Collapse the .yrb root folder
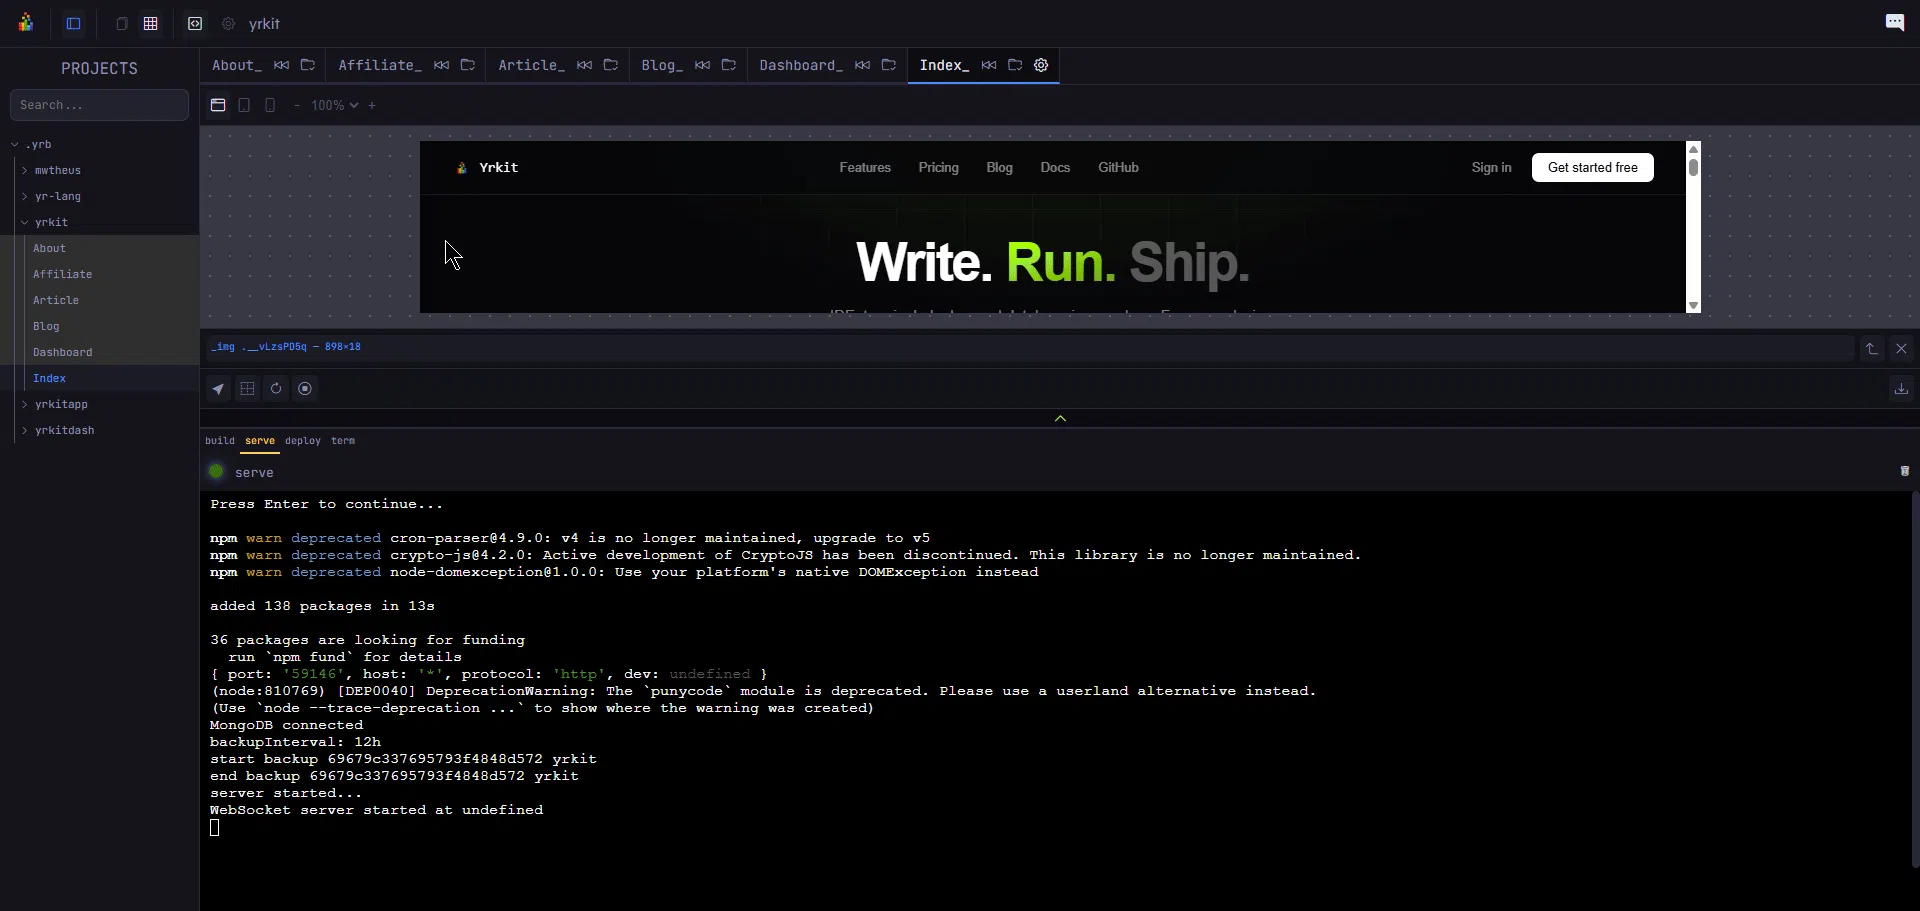Screen dimensions: 1920x911 pos(15,144)
